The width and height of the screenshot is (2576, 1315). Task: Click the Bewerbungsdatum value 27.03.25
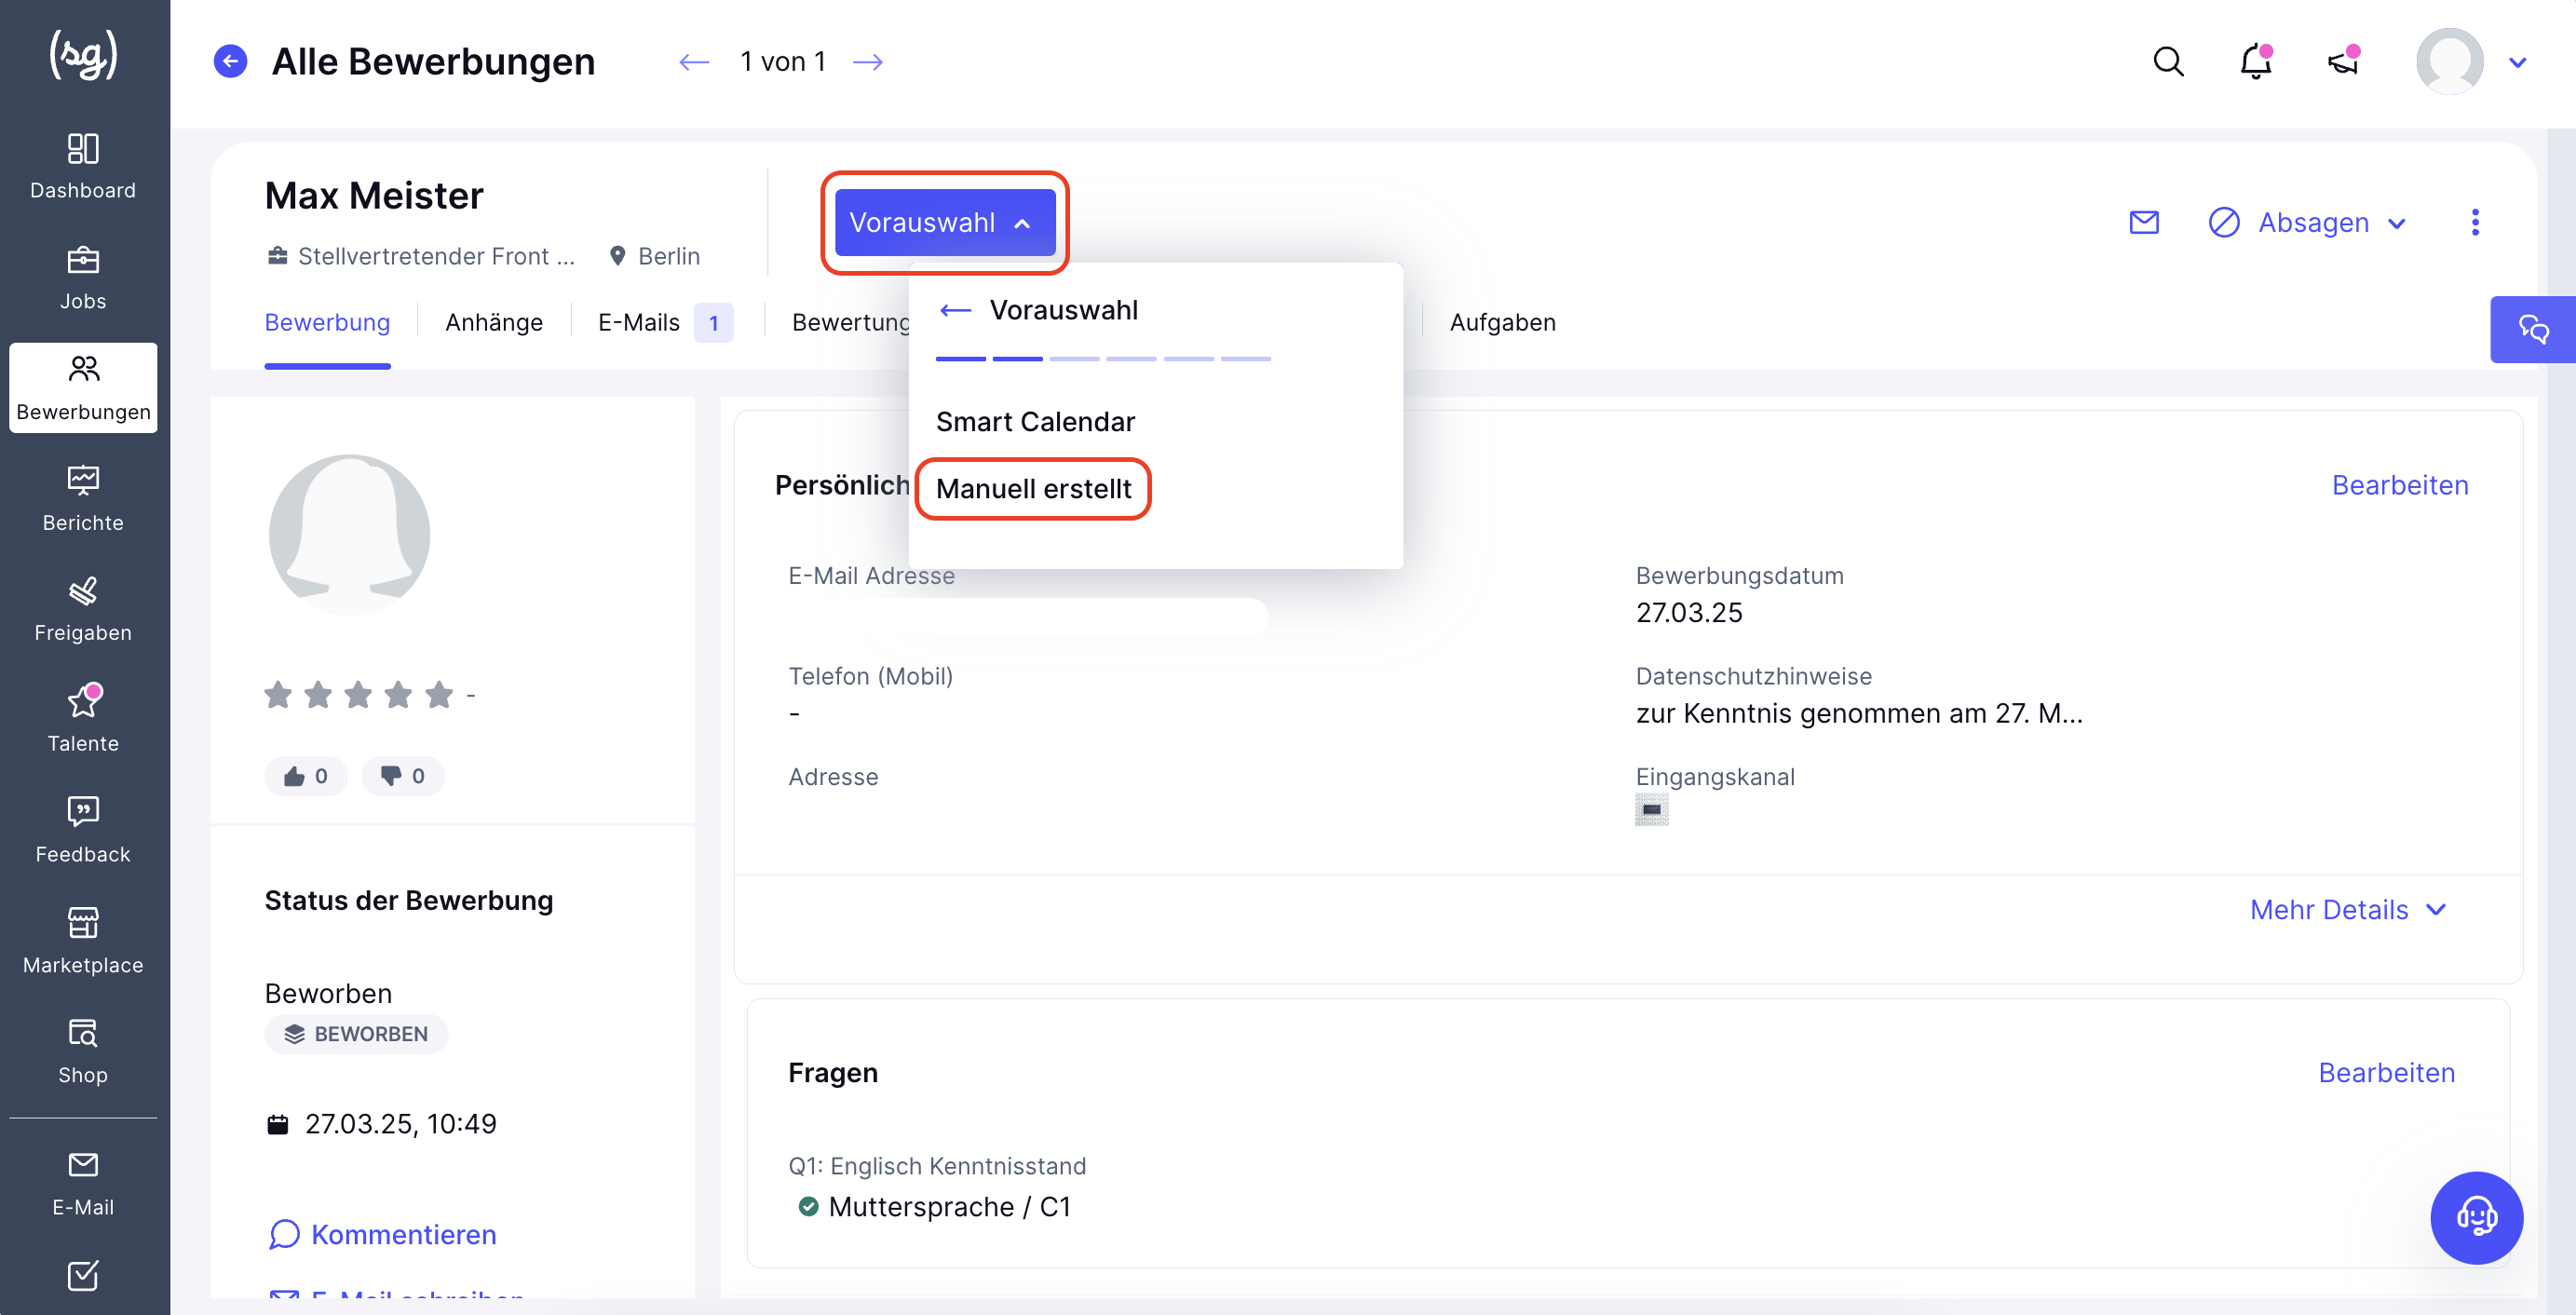coord(1689,613)
